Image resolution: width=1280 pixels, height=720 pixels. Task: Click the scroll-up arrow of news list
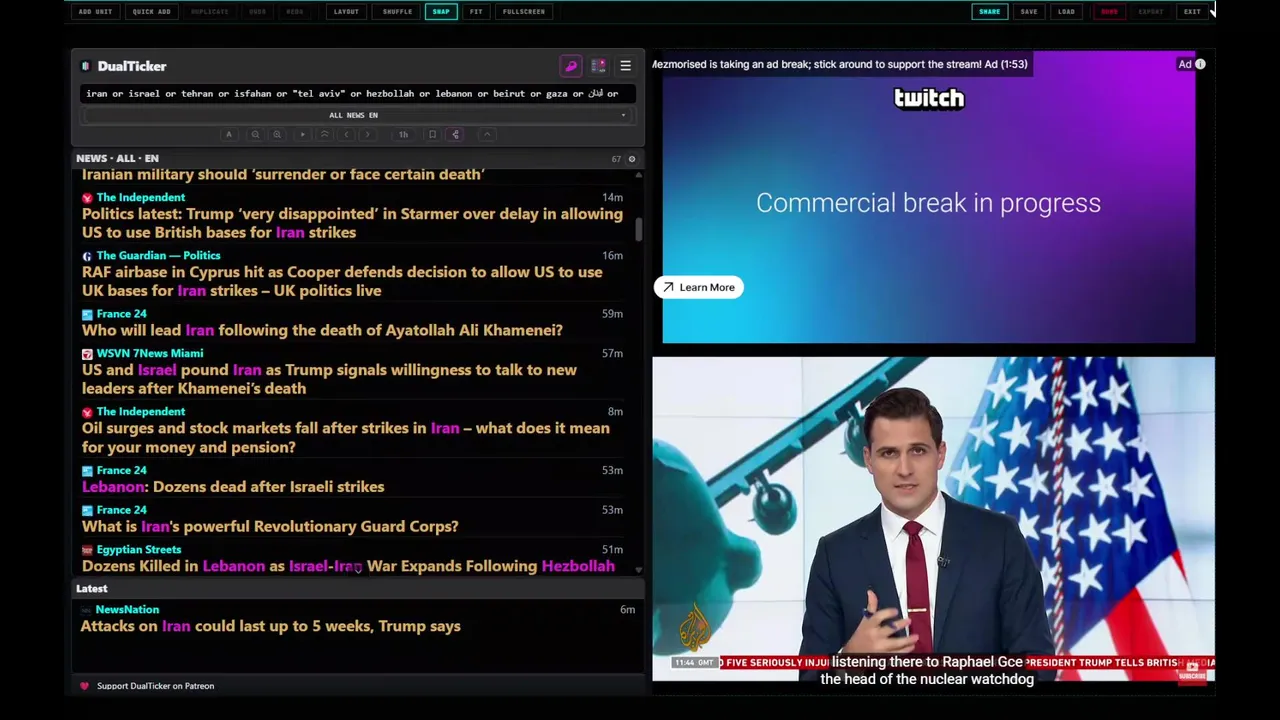pyautogui.click(x=638, y=175)
